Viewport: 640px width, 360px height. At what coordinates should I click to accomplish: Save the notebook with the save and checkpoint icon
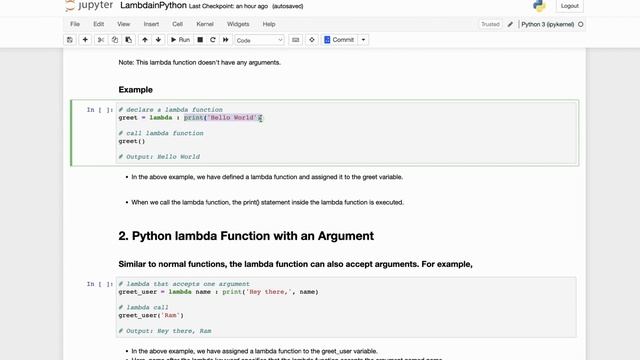tap(70, 40)
